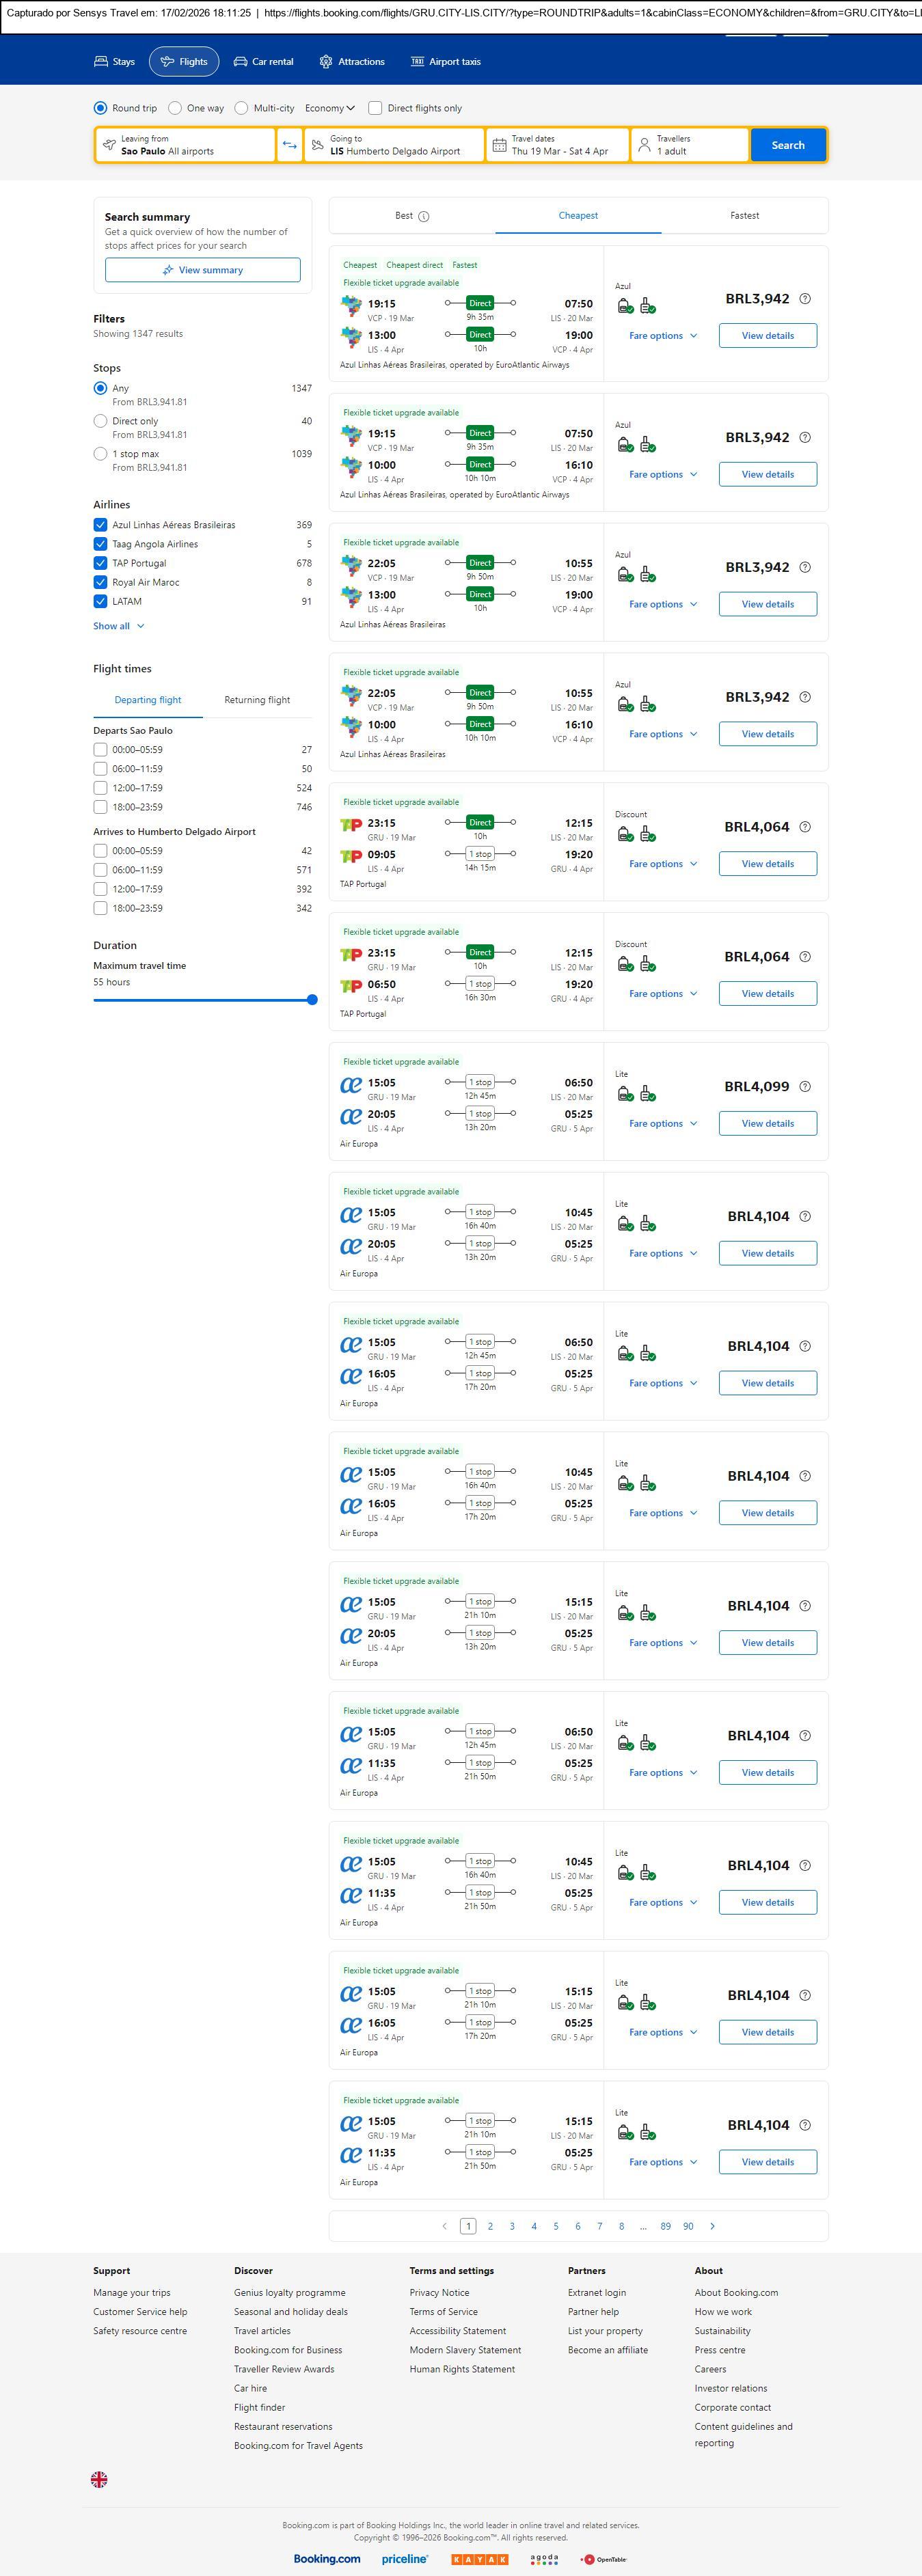
Task: Select the Direct only stops option
Action: 100,421
